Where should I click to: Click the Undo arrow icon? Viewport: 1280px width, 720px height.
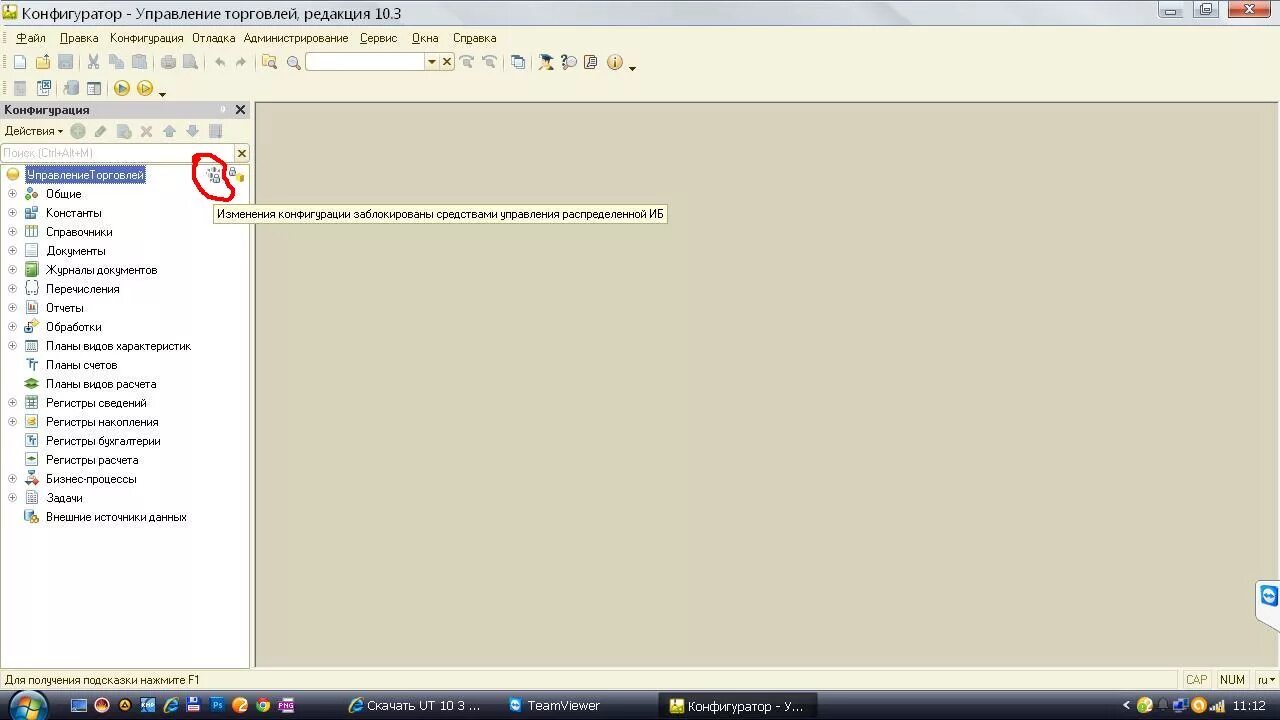(219, 62)
